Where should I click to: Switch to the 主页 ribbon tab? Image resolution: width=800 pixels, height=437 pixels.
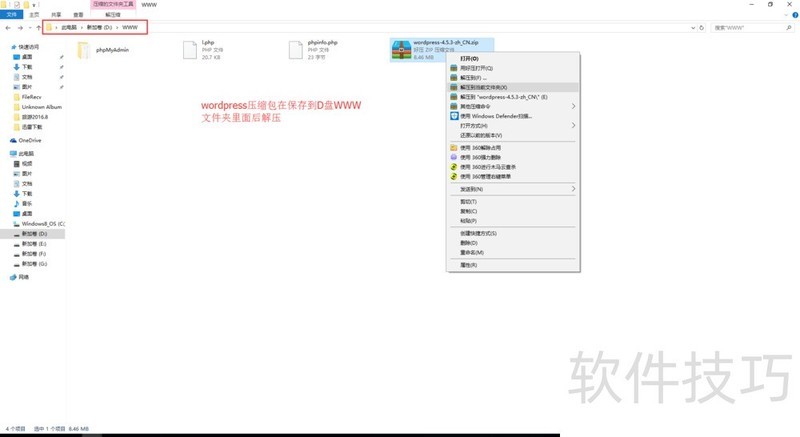pos(34,15)
